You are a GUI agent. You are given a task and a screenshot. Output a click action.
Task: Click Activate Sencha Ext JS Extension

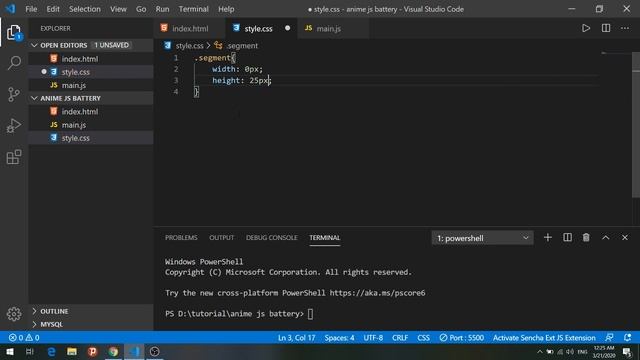coord(544,338)
